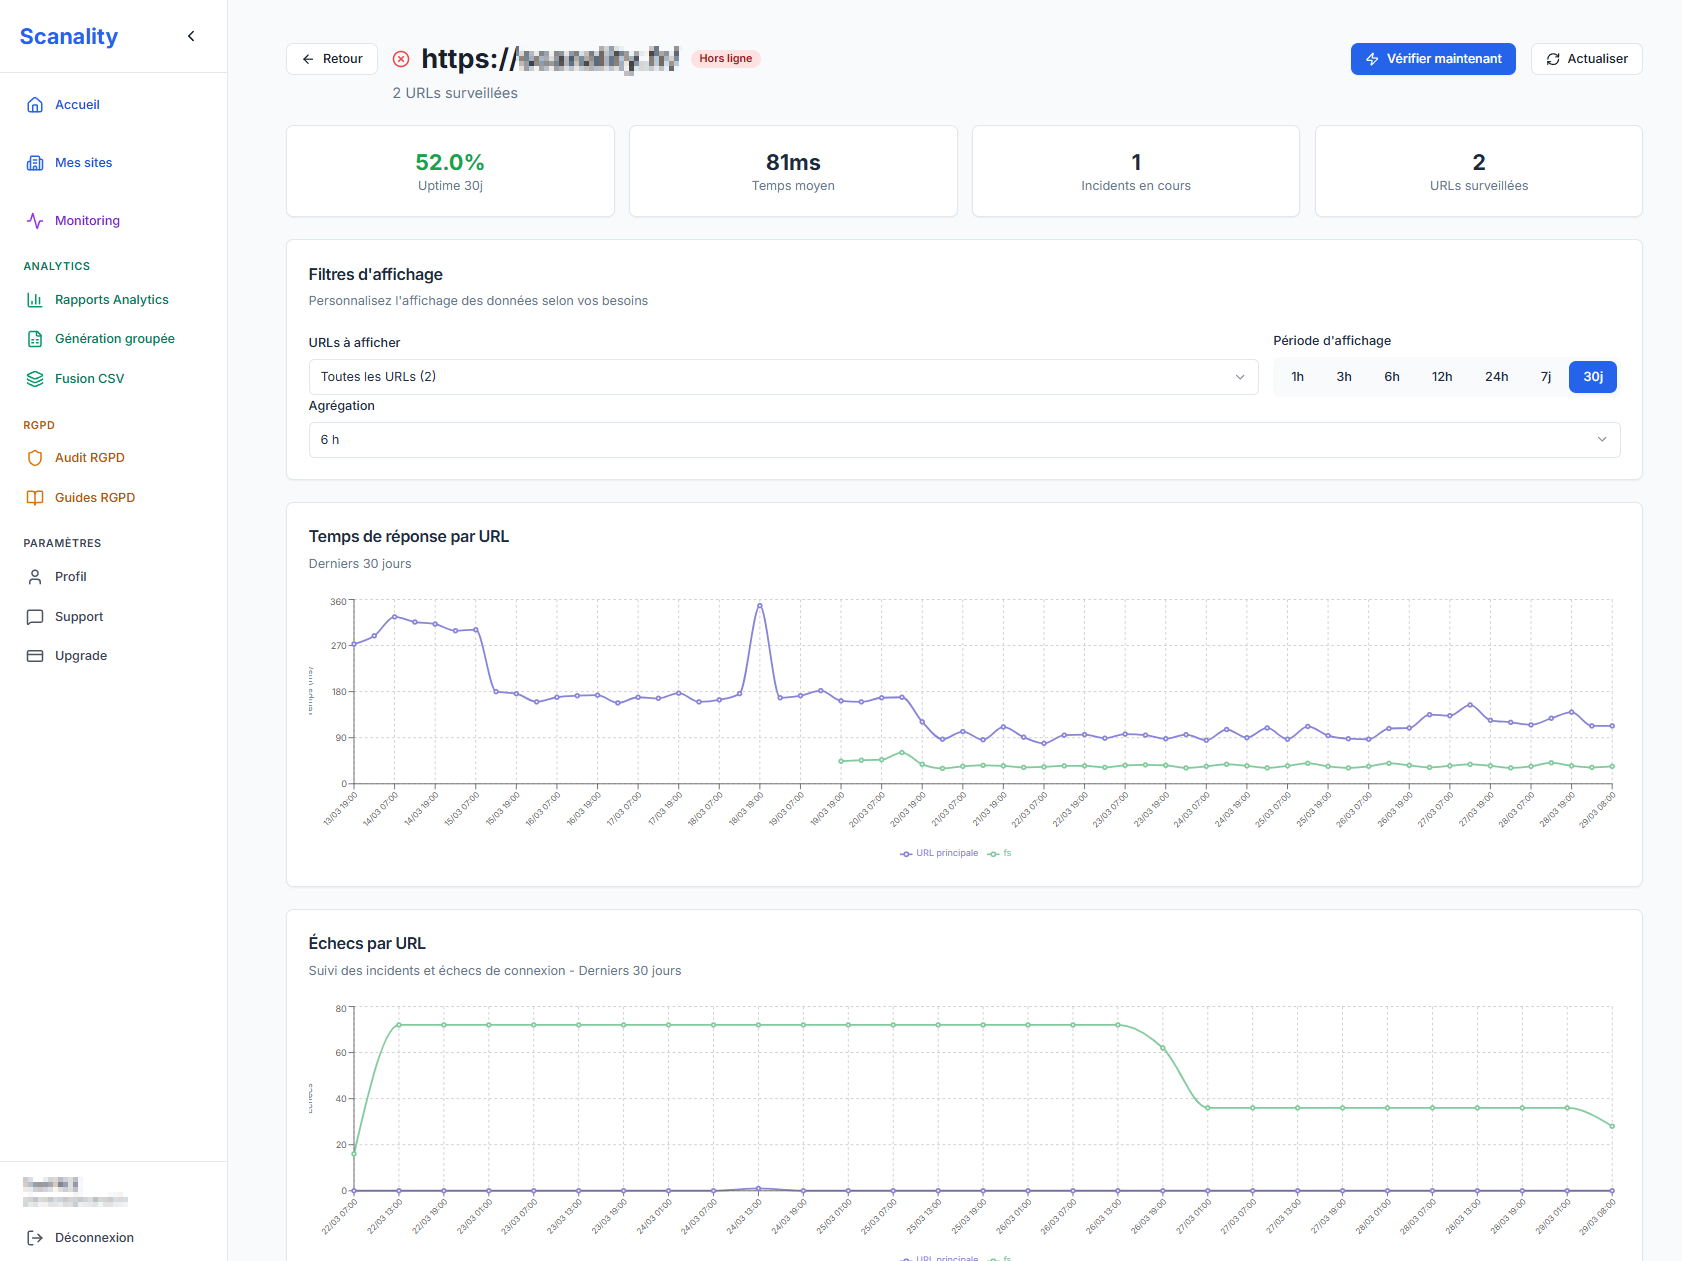Switch display period to 24h
Image resolution: width=1682 pixels, height=1261 pixels.
[1496, 377]
